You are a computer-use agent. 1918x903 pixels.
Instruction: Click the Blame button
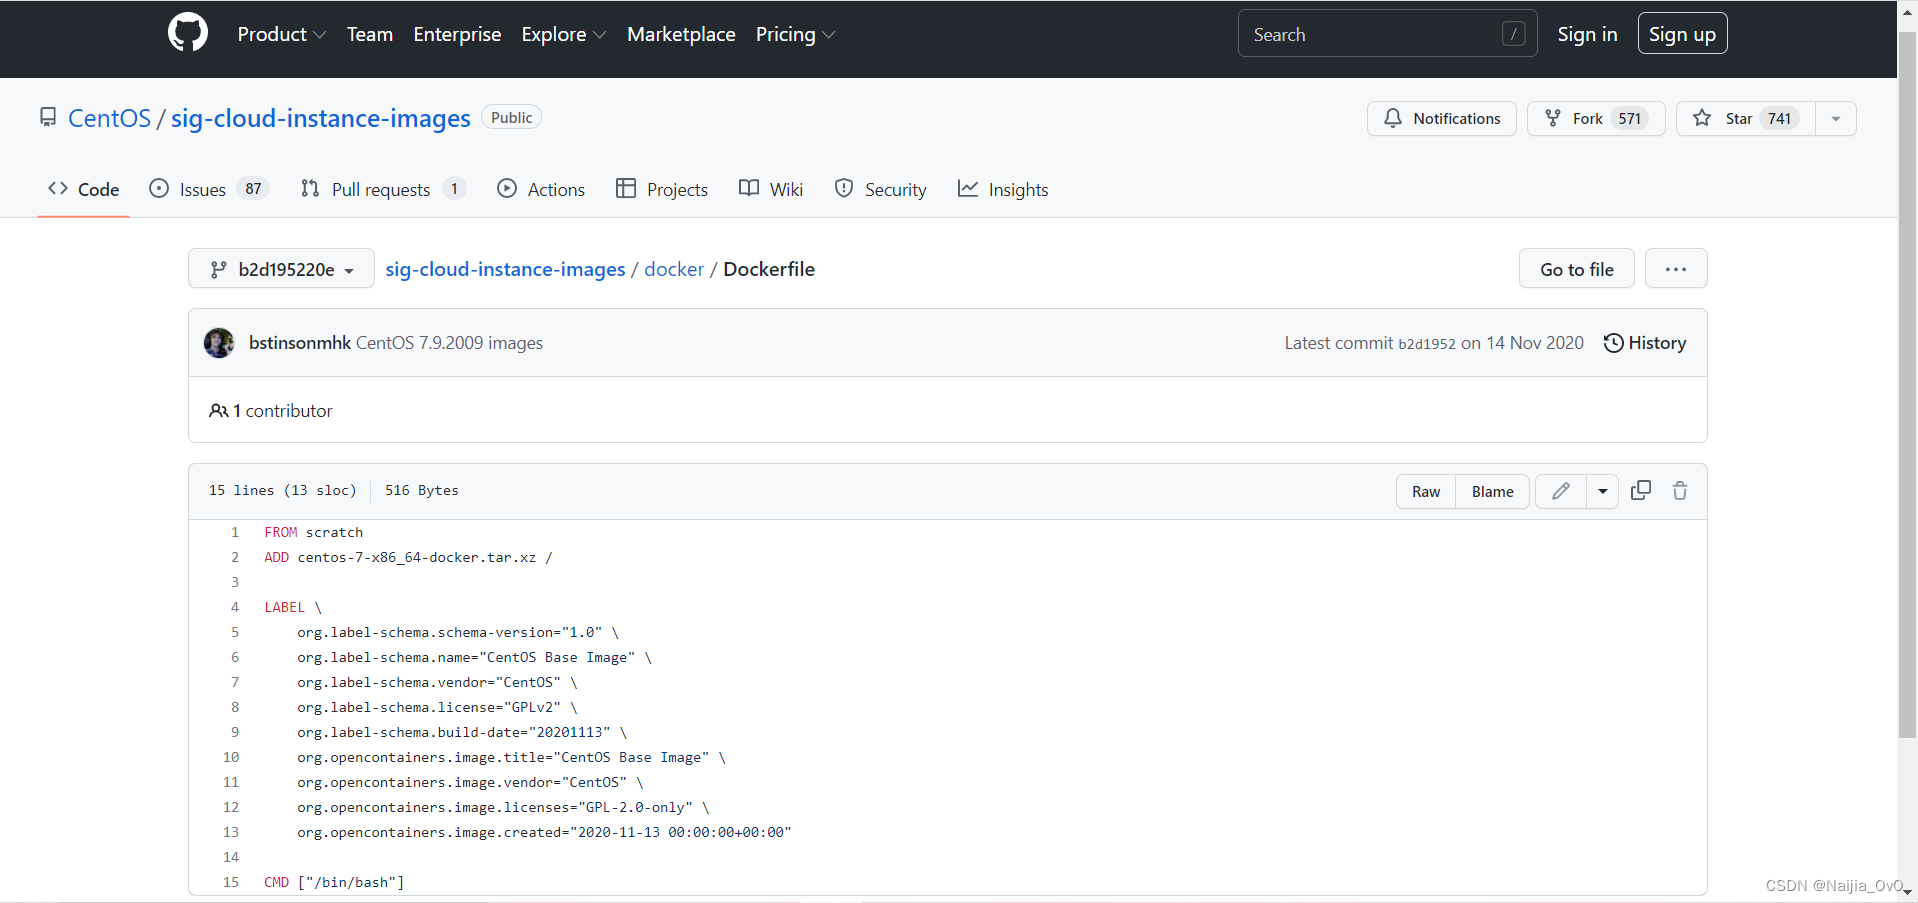(1492, 491)
